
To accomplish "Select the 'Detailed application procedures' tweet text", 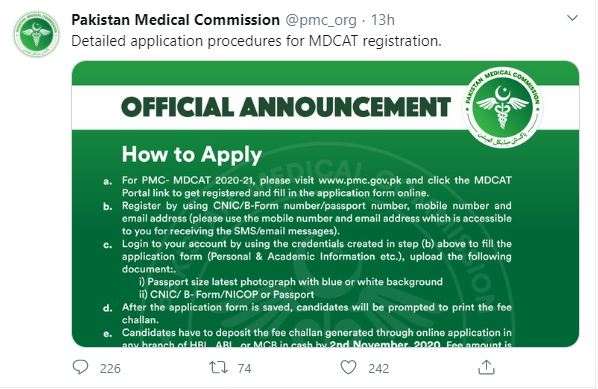I will coord(256,41).
